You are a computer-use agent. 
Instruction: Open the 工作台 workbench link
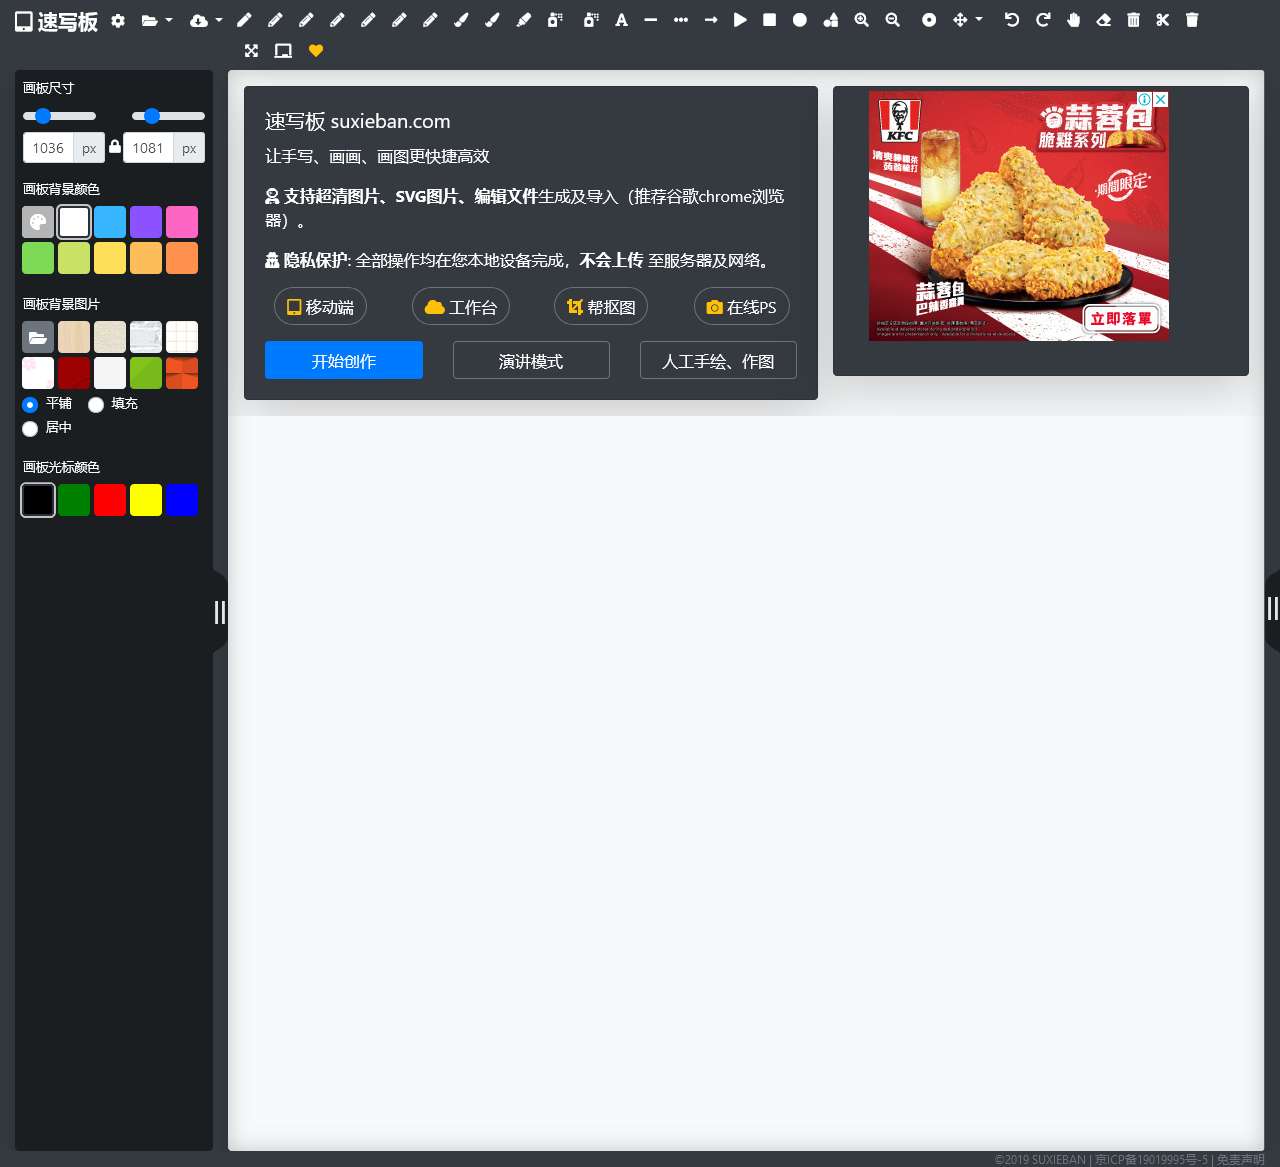click(461, 307)
